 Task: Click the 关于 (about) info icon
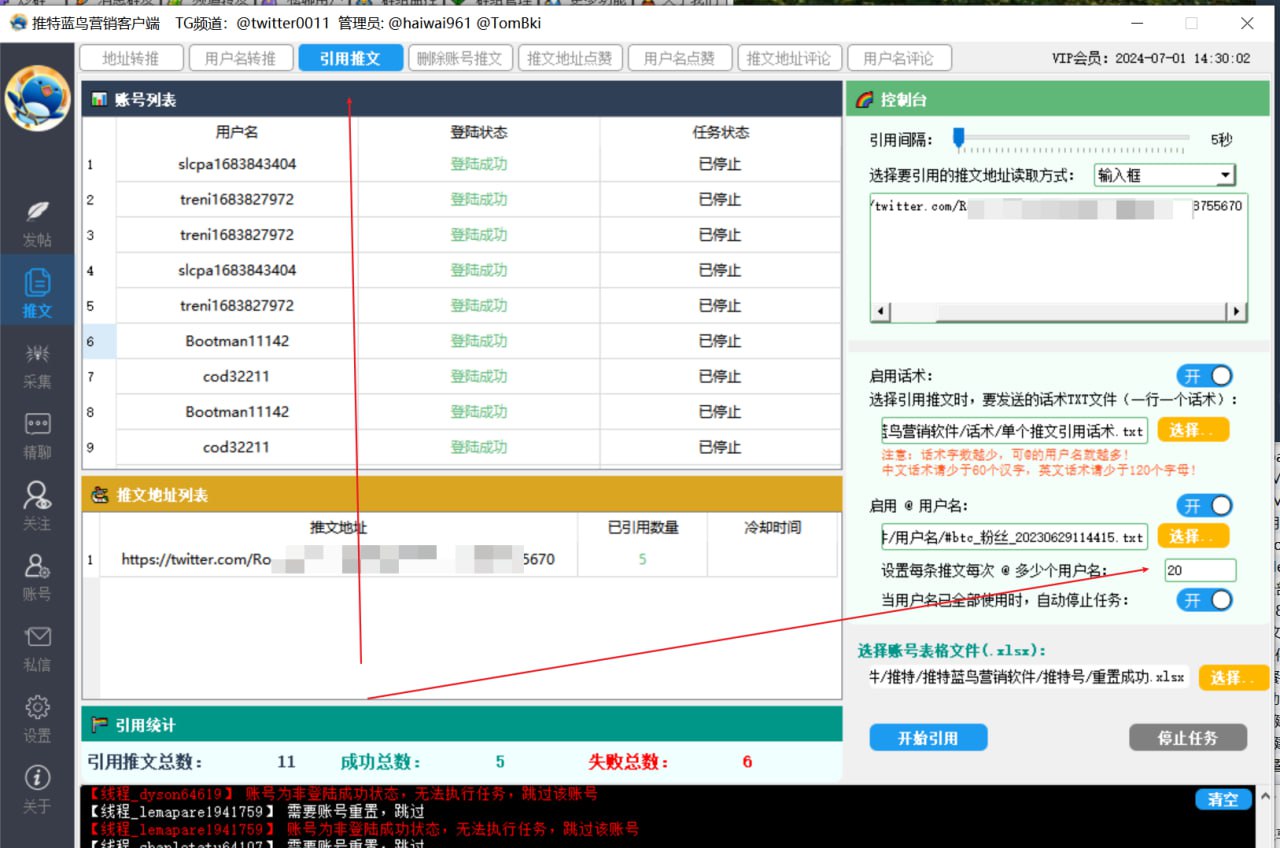(x=37, y=778)
